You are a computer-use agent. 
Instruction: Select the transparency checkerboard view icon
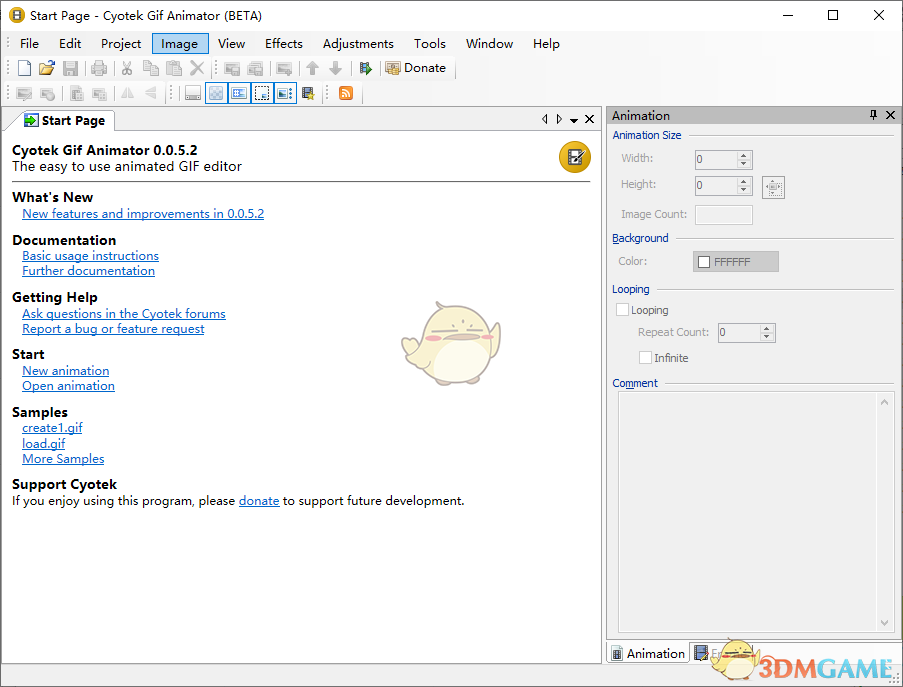[216, 92]
